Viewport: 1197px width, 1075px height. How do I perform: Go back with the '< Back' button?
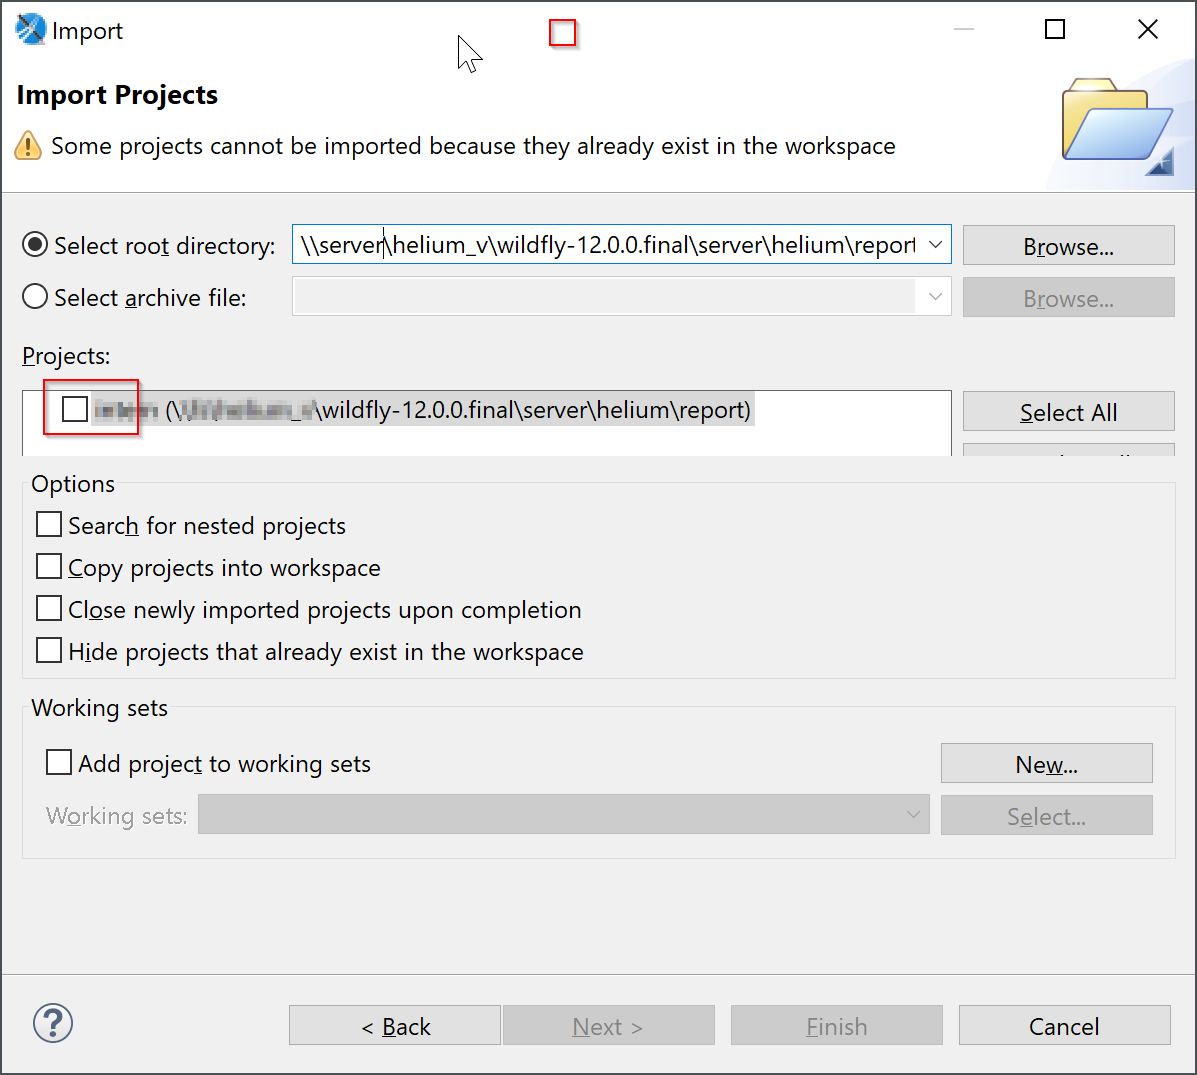(394, 1024)
